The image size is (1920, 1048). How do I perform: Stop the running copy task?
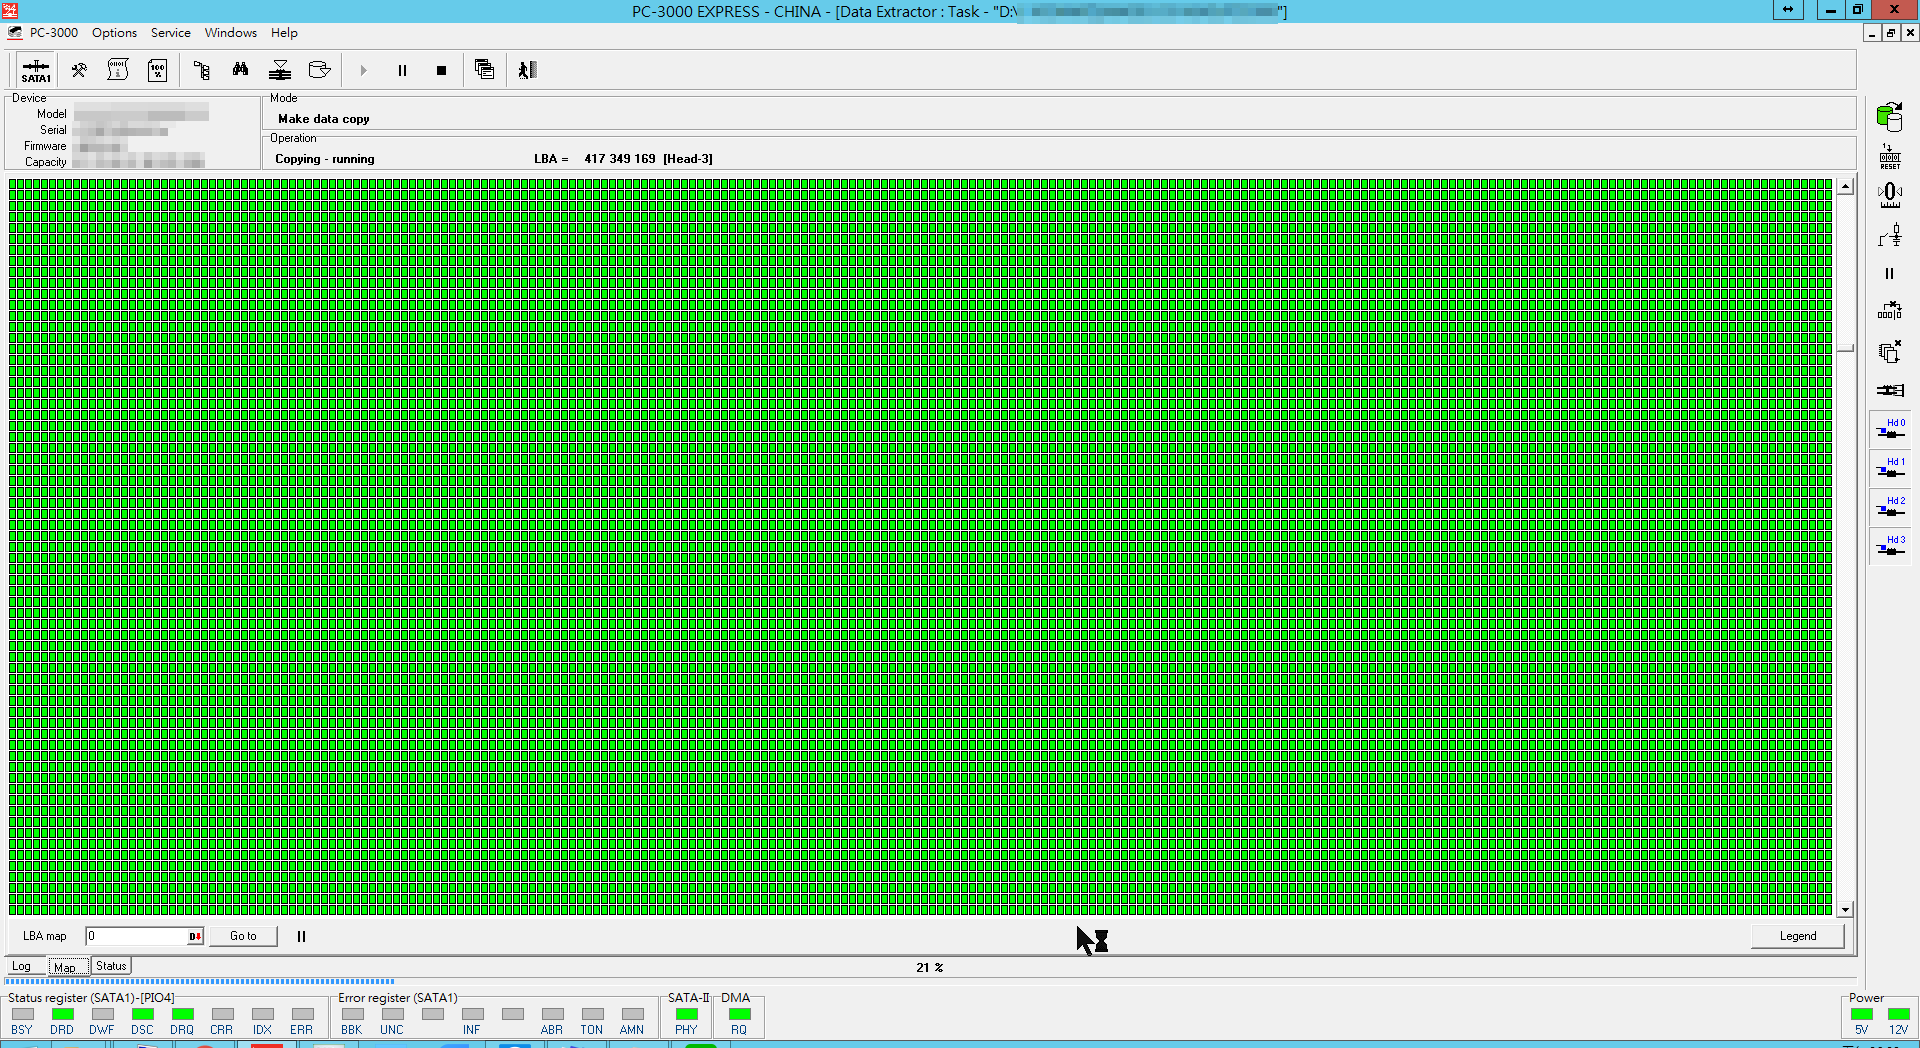pos(441,70)
